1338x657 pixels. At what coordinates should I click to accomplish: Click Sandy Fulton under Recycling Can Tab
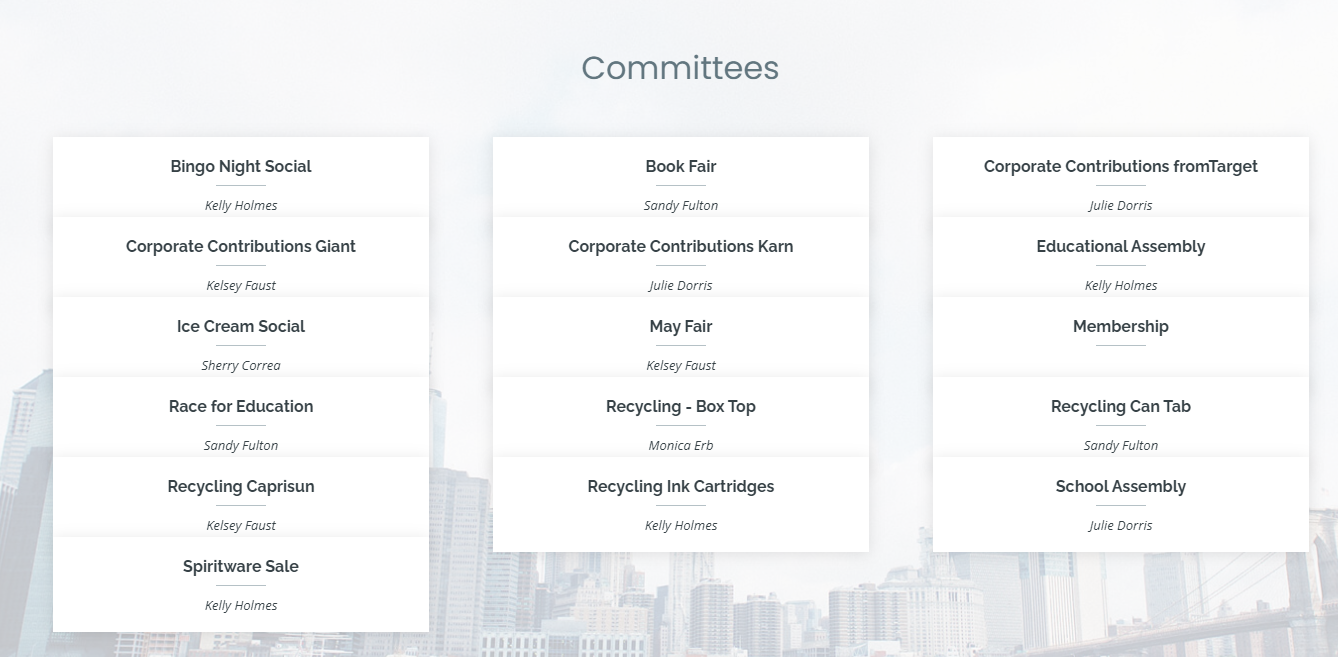pyautogui.click(x=1121, y=445)
